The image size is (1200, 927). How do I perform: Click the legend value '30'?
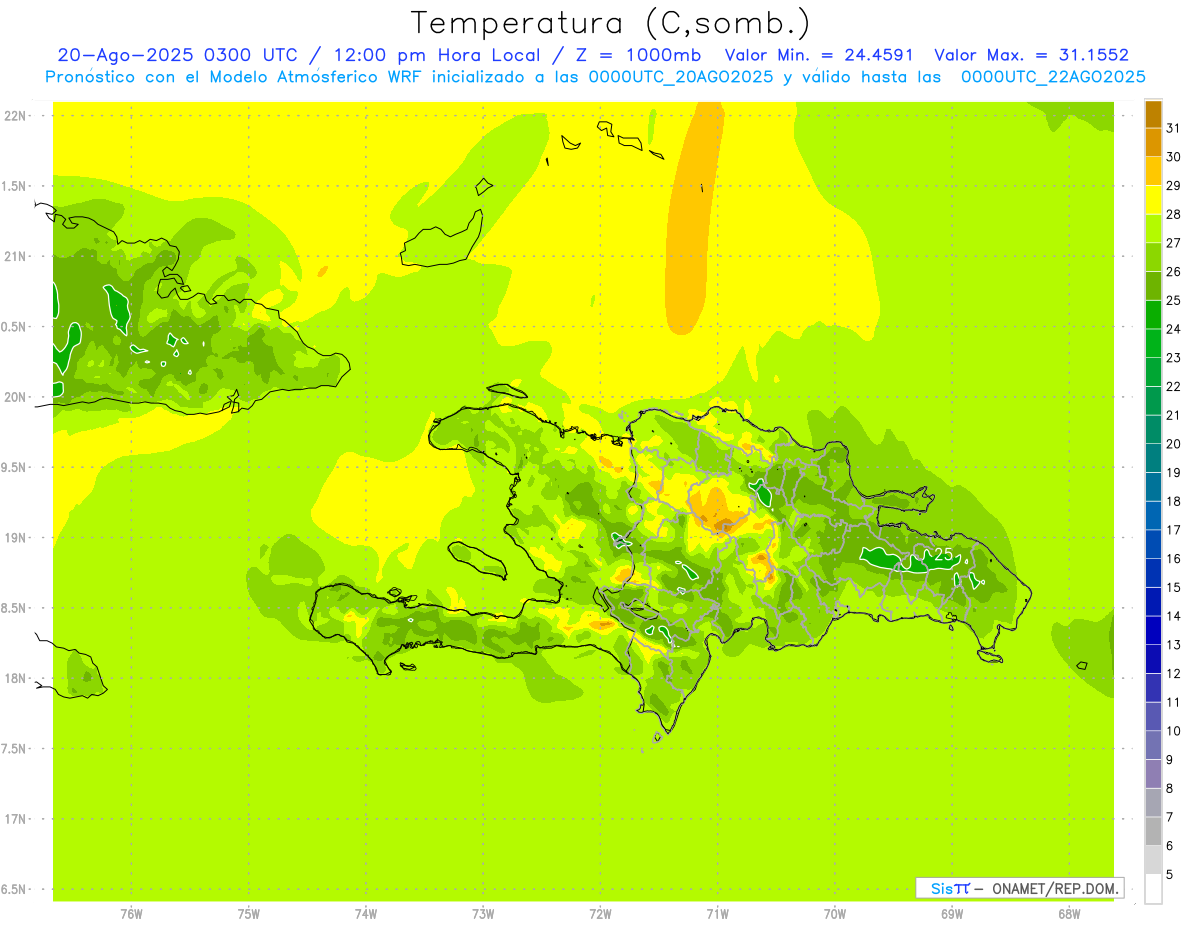coord(1174,157)
